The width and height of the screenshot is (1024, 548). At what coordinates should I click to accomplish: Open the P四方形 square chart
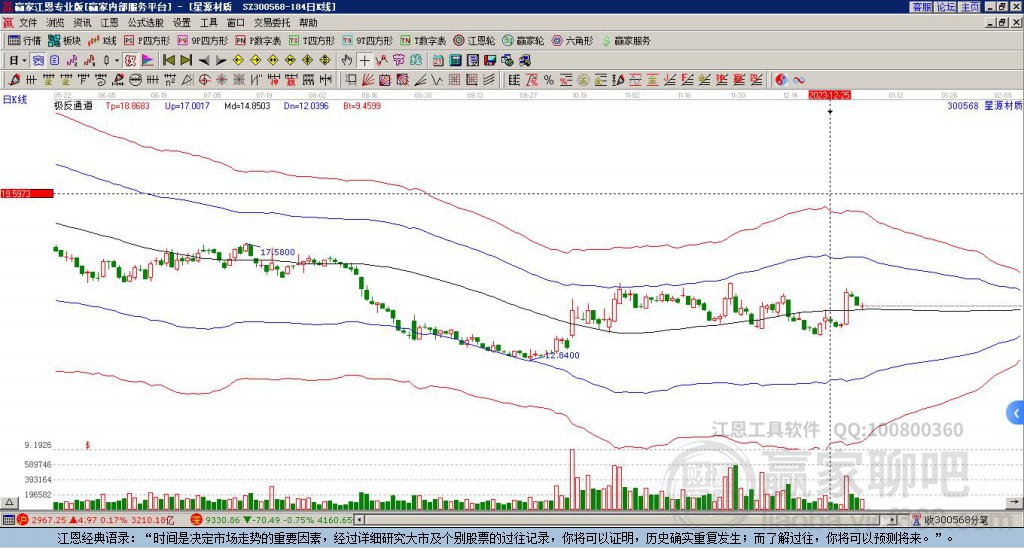click(147, 40)
